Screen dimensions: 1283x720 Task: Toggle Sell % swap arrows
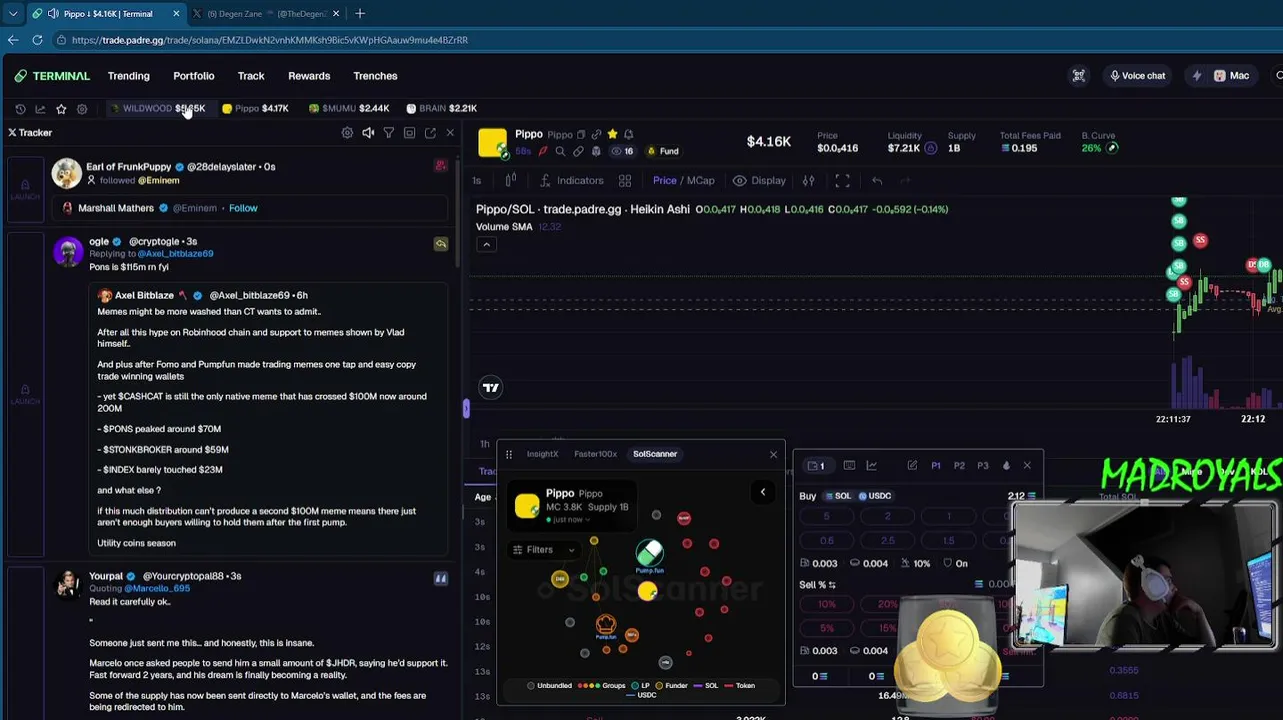click(832, 585)
